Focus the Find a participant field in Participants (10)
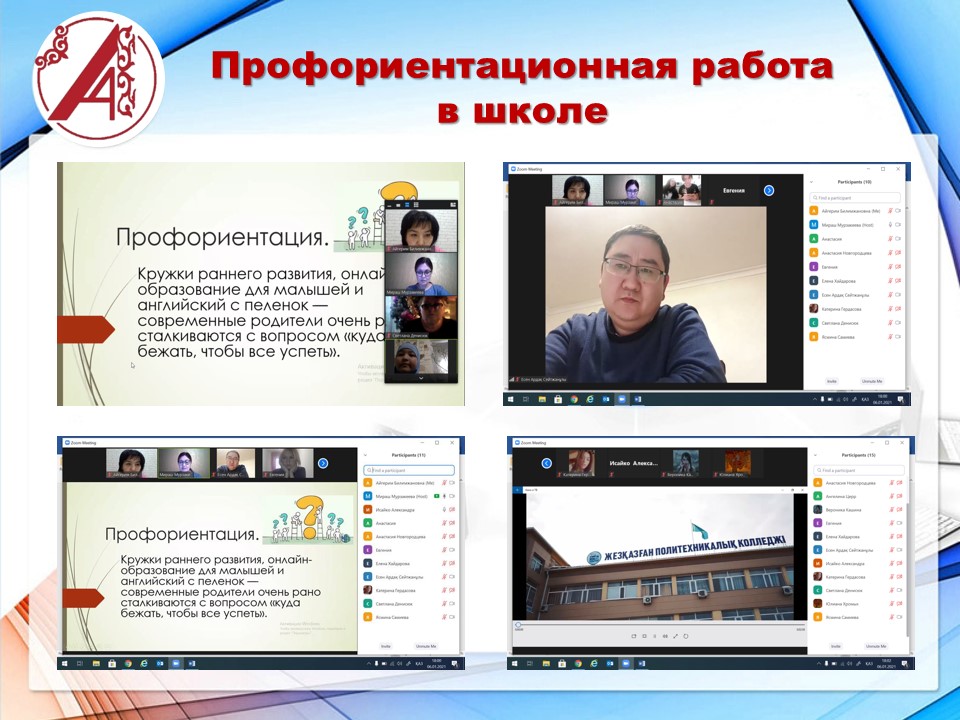Image resolution: width=960 pixels, height=720 pixels. click(x=855, y=198)
